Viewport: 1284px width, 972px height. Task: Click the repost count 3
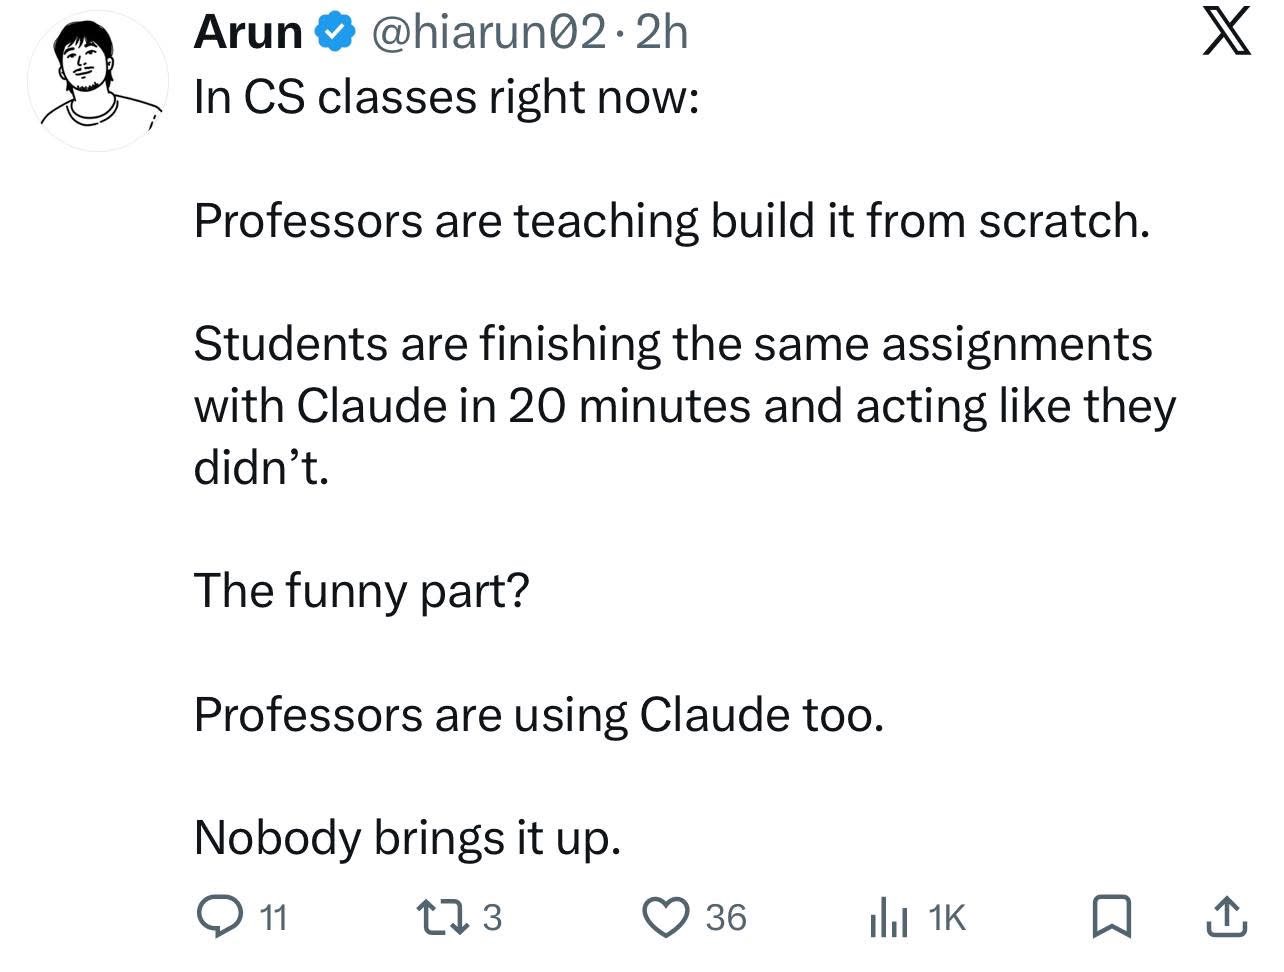[x=491, y=917]
